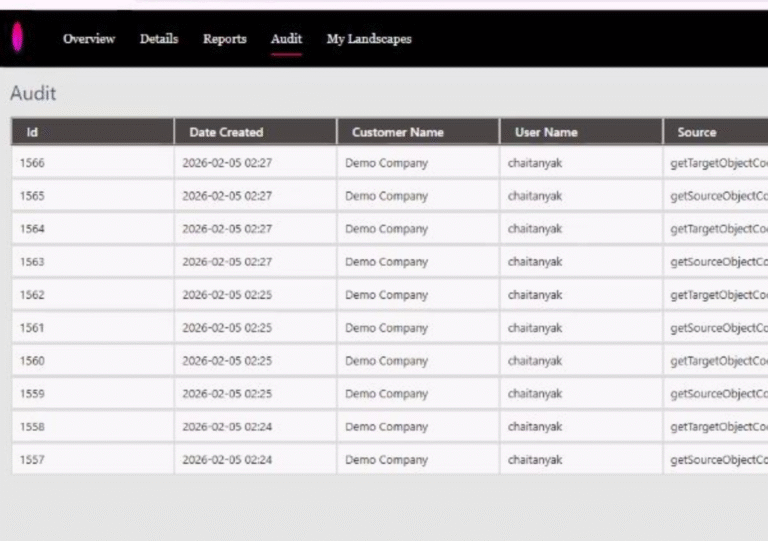Go to the Reports tab
This screenshot has height=541, width=768.
pos(224,39)
